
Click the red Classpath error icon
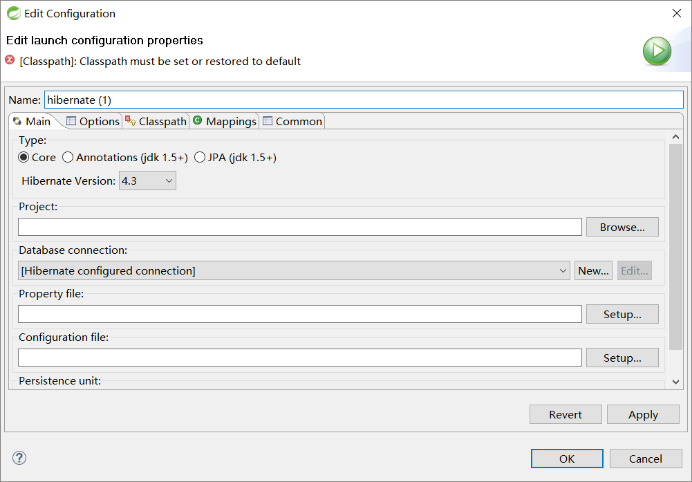pyautogui.click(x=10, y=60)
